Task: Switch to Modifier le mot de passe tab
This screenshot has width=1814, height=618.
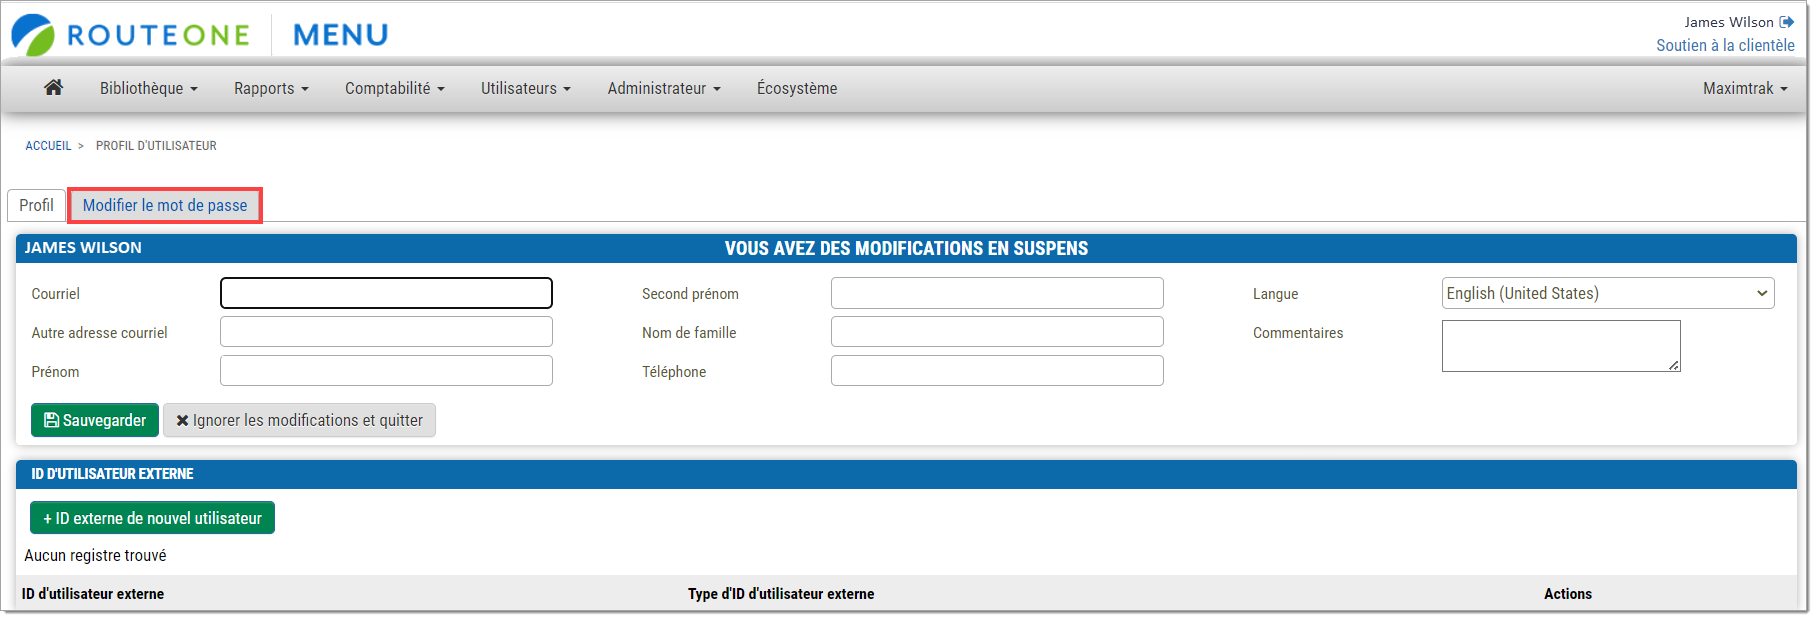Action: click(x=165, y=205)
